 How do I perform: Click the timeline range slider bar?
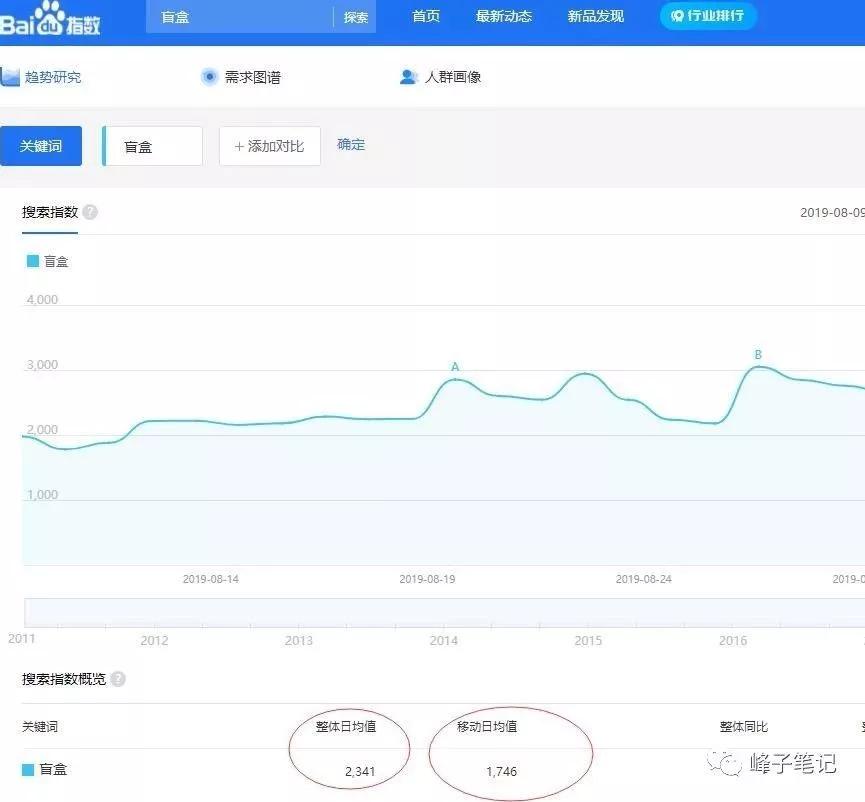(x=445, y=612)
